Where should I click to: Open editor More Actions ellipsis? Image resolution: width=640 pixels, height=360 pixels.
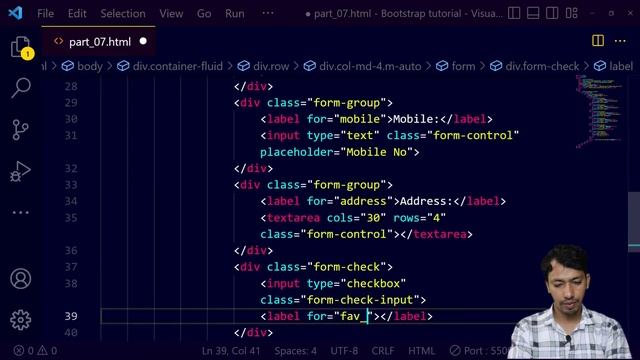620,41
